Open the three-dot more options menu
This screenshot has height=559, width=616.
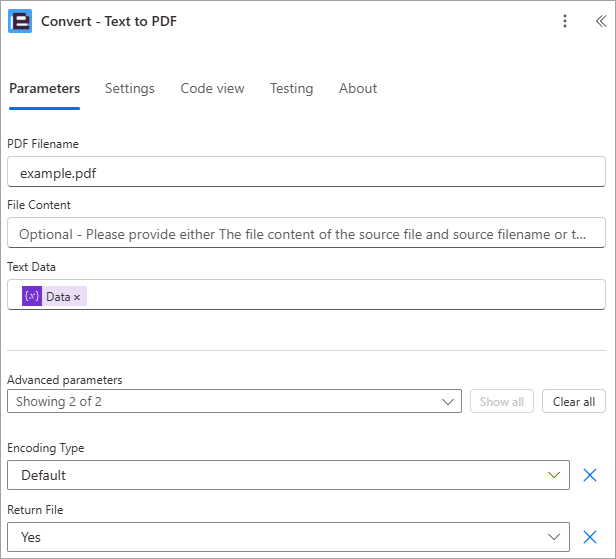pos(565,21)
